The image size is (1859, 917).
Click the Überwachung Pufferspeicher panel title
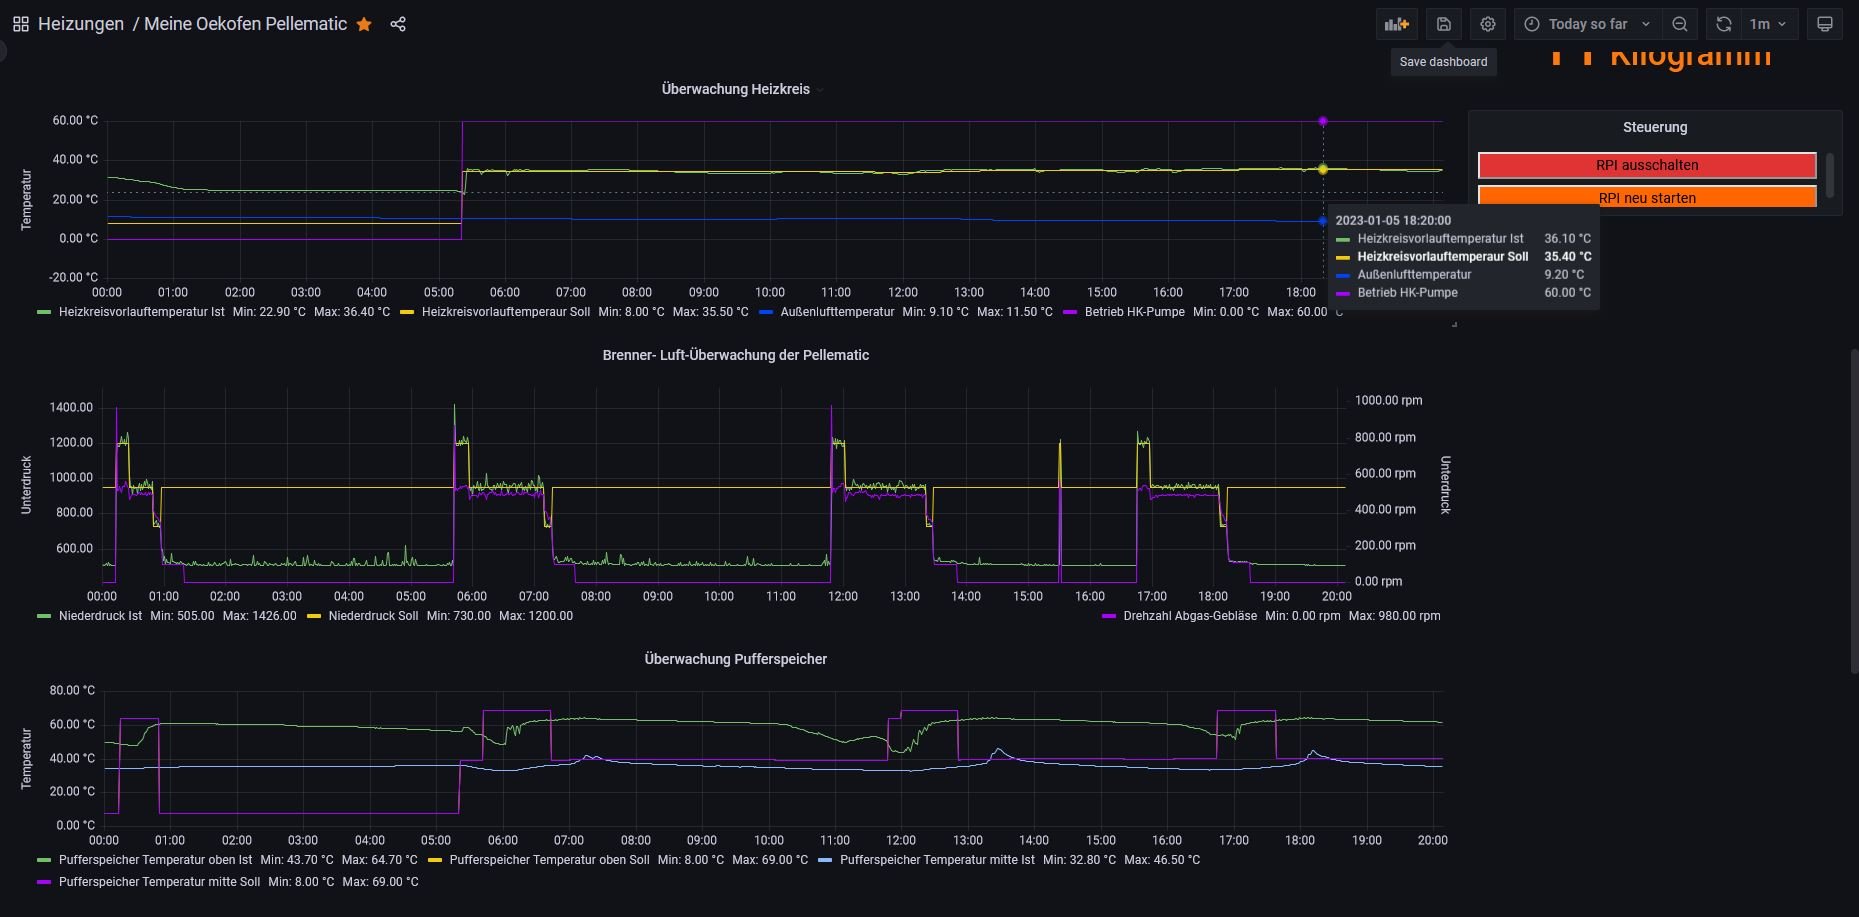pos(735,659)
